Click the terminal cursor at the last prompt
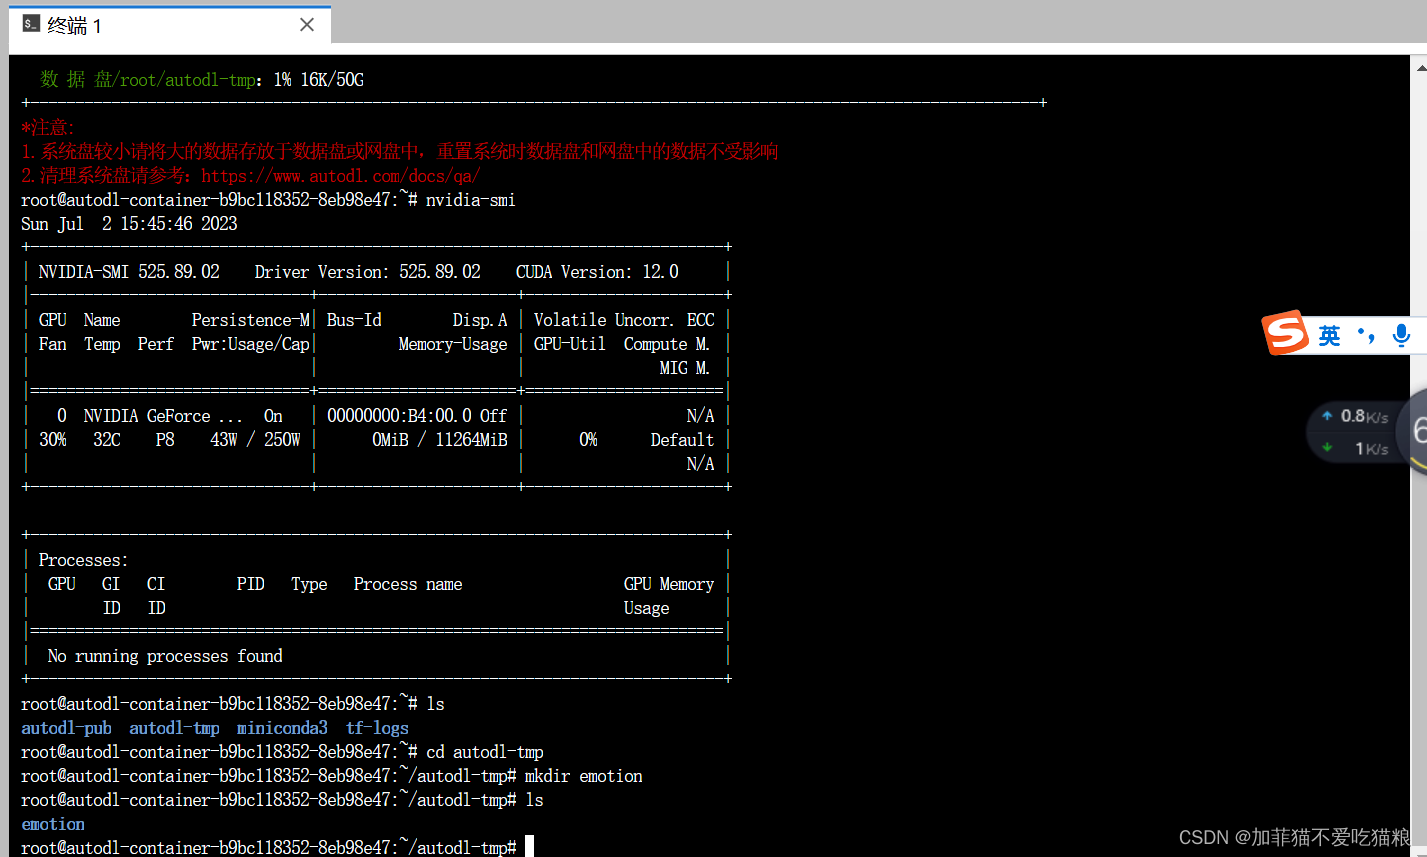 click(x=529, y=847)
